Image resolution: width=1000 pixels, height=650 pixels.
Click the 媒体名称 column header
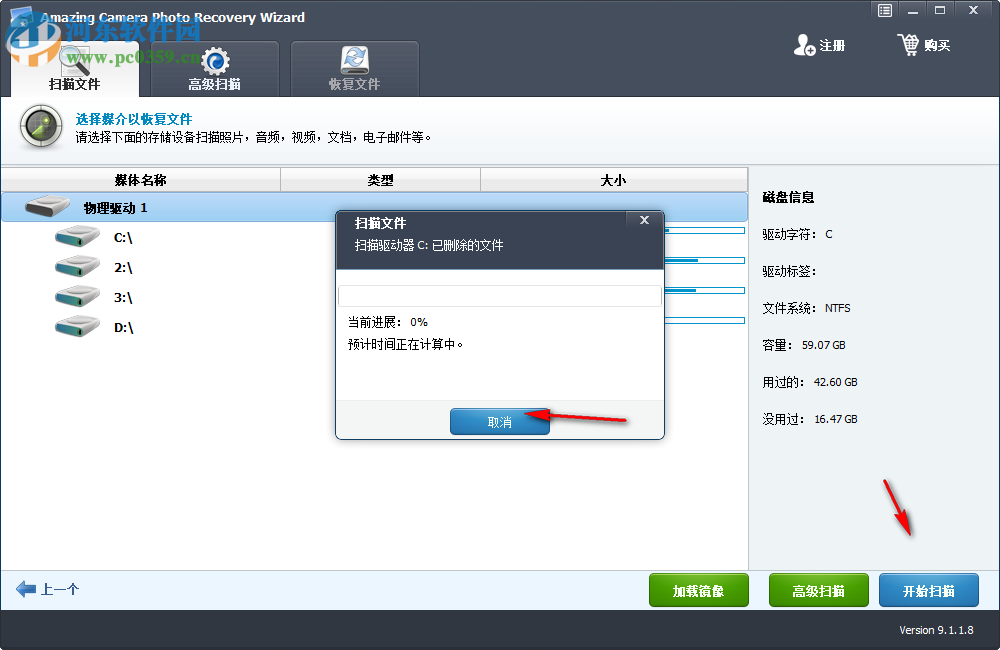[140, 179]
